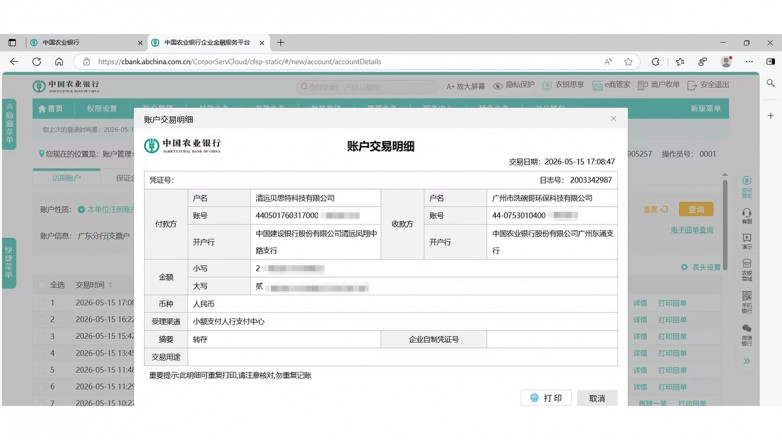The width and height of the screenshot is (782, 440).
Task: Click 打印回单 for row 2
Action: (672, 320)
